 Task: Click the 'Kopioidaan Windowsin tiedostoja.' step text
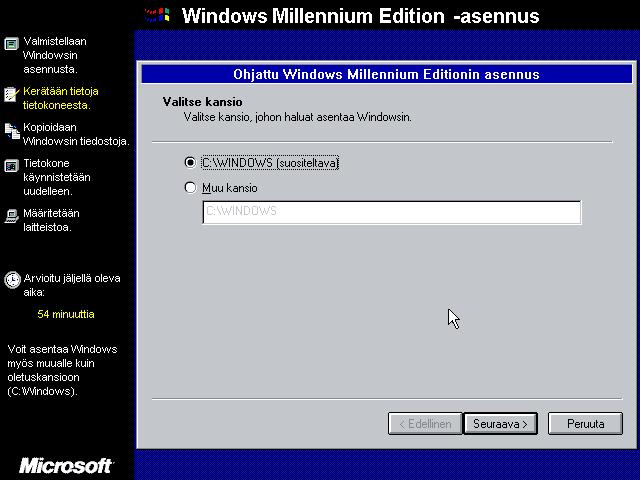[x=76, y=134]
